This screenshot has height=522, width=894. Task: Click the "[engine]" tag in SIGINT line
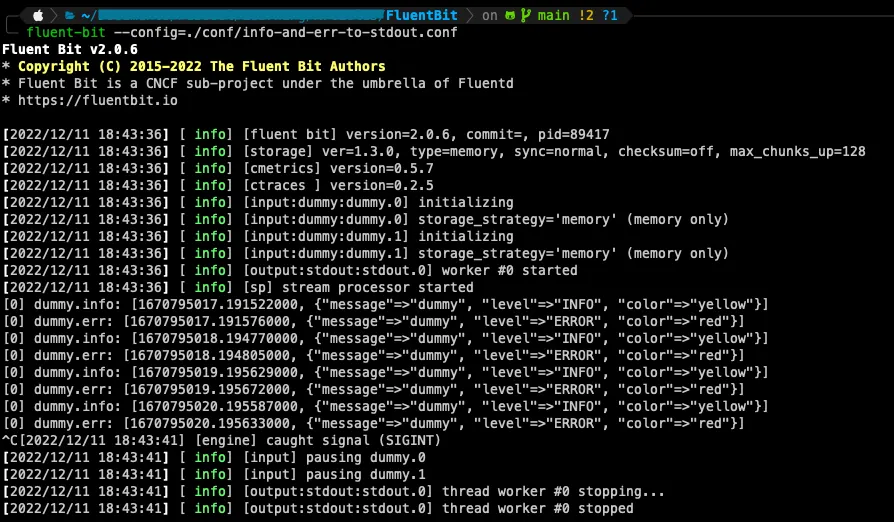coord(226,441)
